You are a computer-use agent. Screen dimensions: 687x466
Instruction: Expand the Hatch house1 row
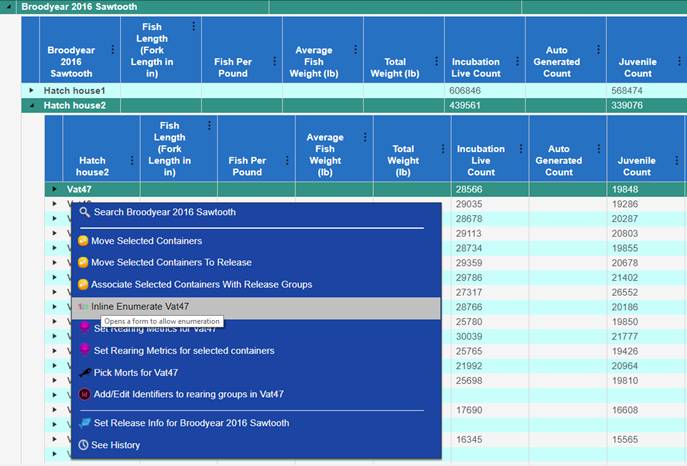click(31, 91)
